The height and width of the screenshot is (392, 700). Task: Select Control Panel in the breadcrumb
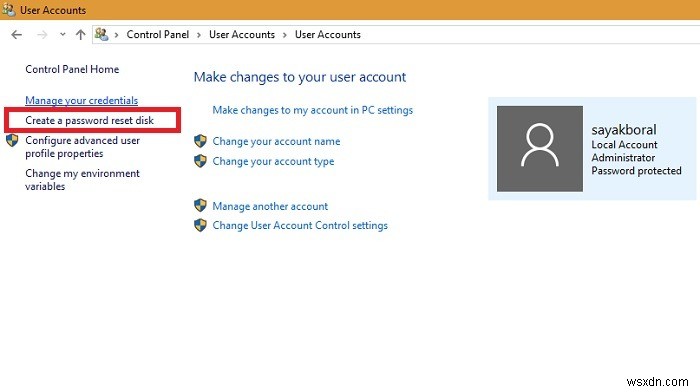pyautogui.click(x=158, y=34)
